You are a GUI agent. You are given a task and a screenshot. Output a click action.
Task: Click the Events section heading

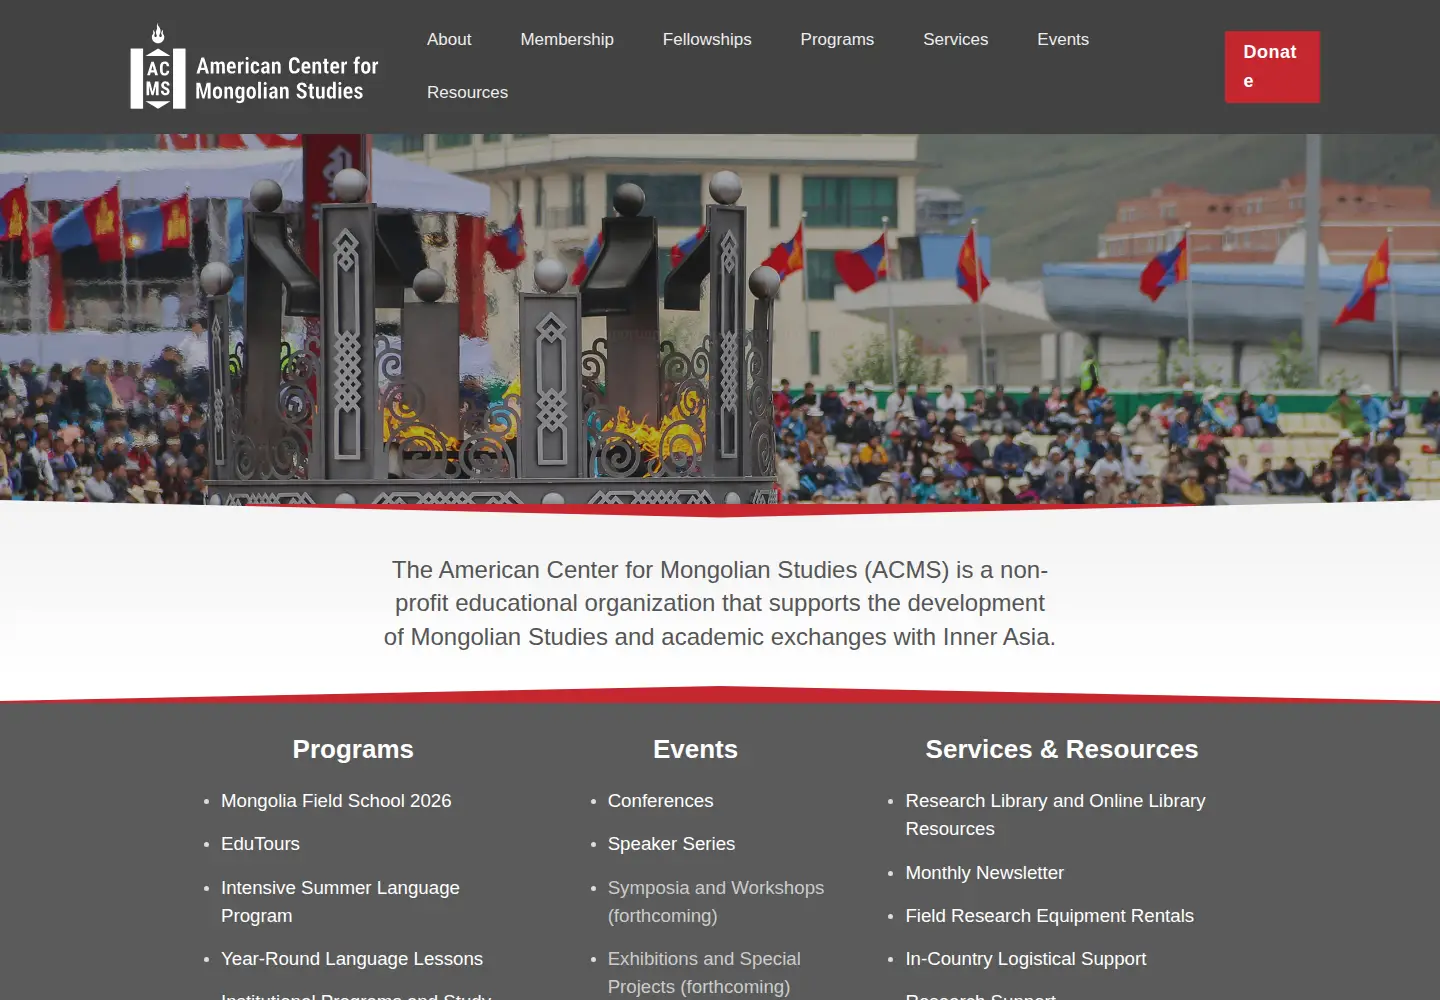[x=695, y=749]
